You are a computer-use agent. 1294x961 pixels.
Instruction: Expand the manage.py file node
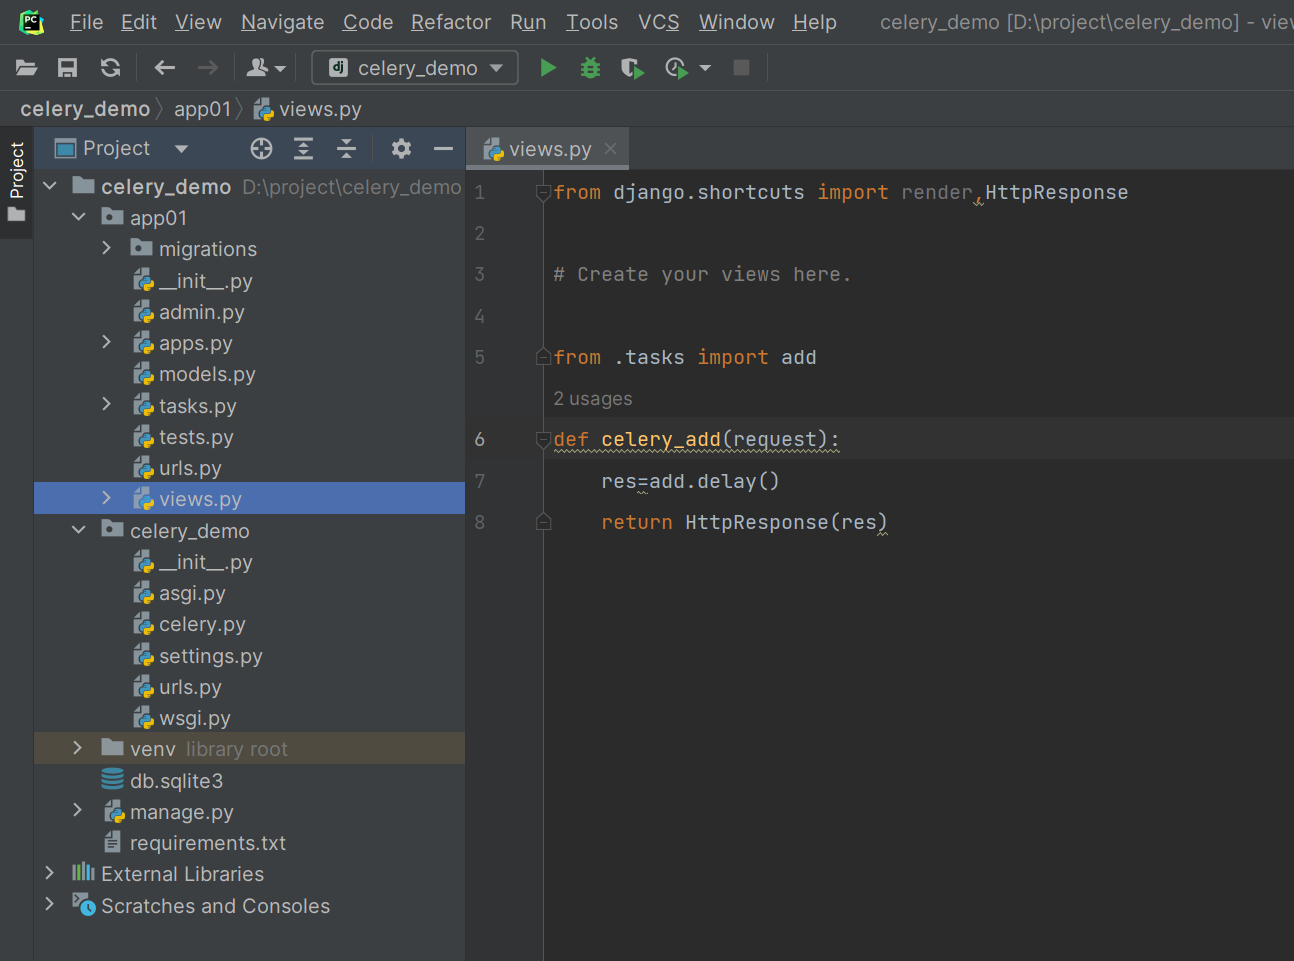tap(78, 810)
